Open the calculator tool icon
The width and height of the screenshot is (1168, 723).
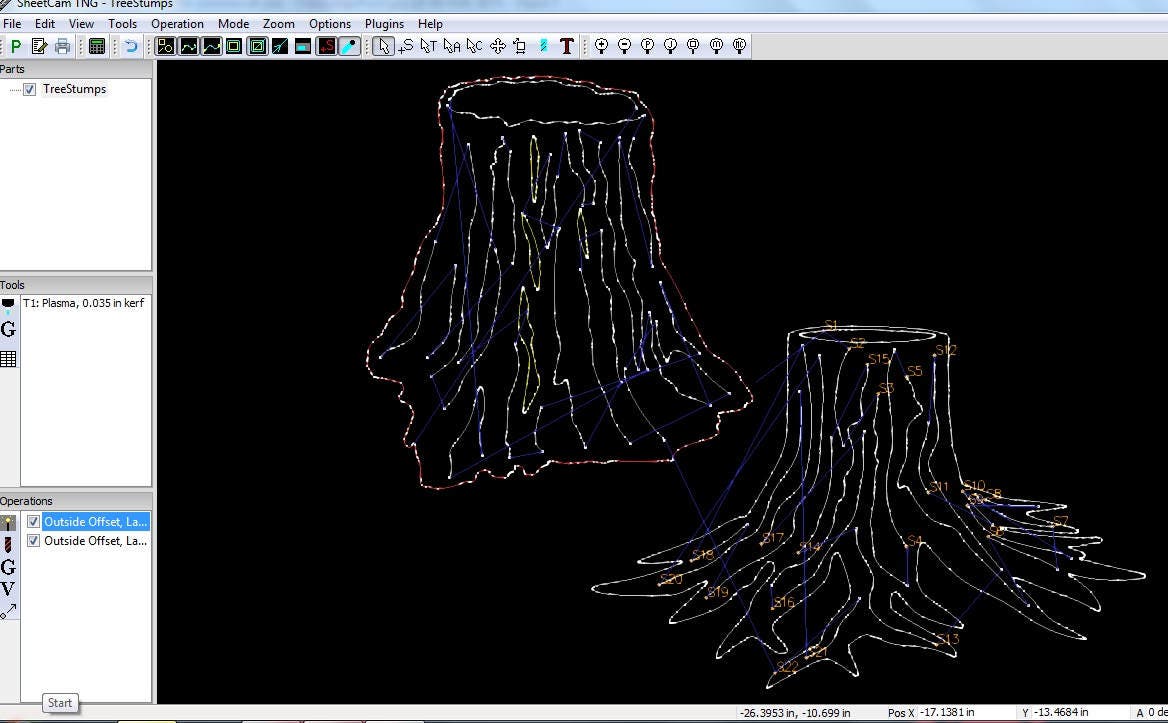[96, 45]
